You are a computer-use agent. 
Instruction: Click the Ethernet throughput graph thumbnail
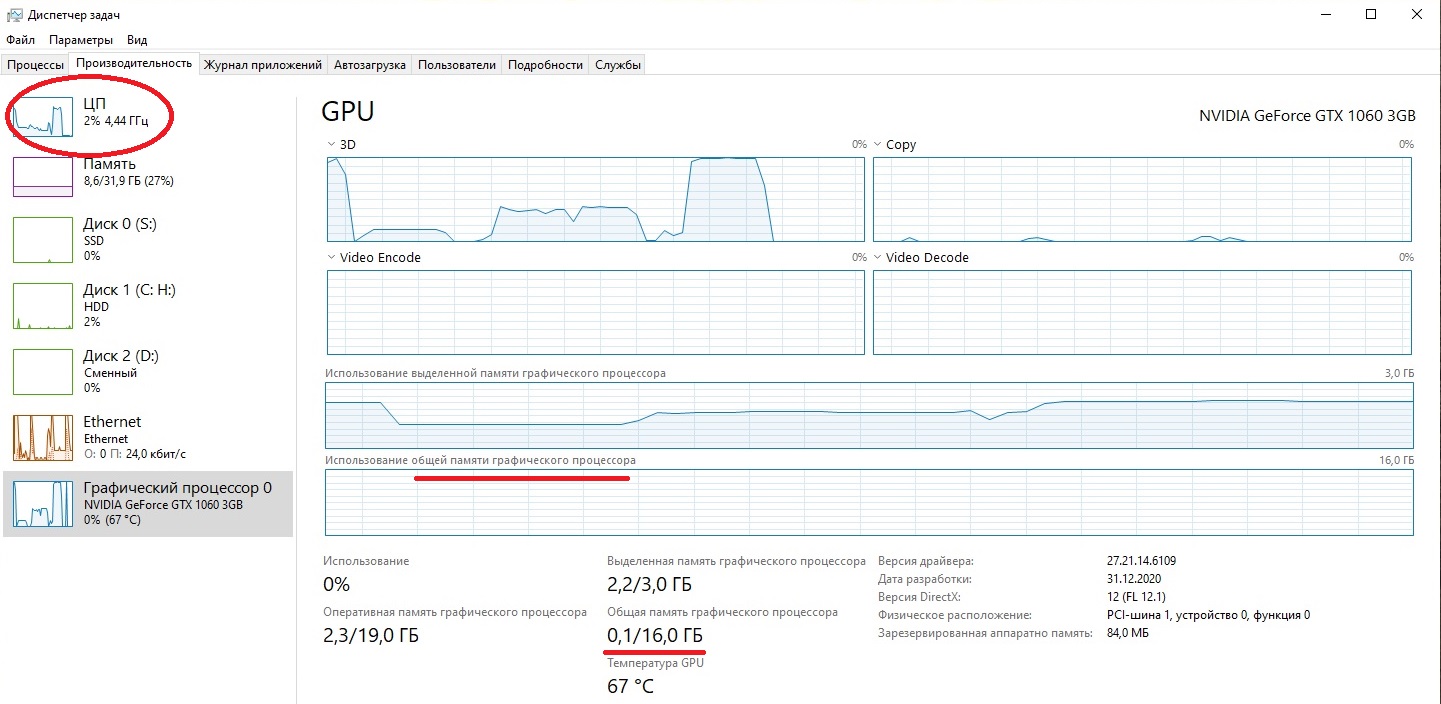pos(43,438)
